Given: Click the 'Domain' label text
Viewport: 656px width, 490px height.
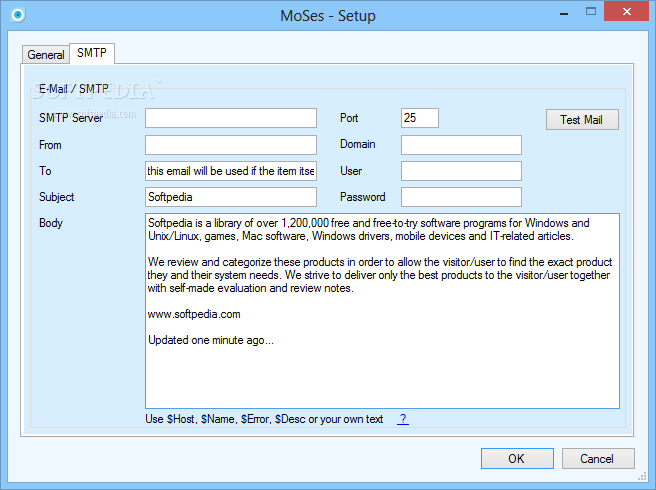Looking at the screenshot, I should [x=357, y=144].
